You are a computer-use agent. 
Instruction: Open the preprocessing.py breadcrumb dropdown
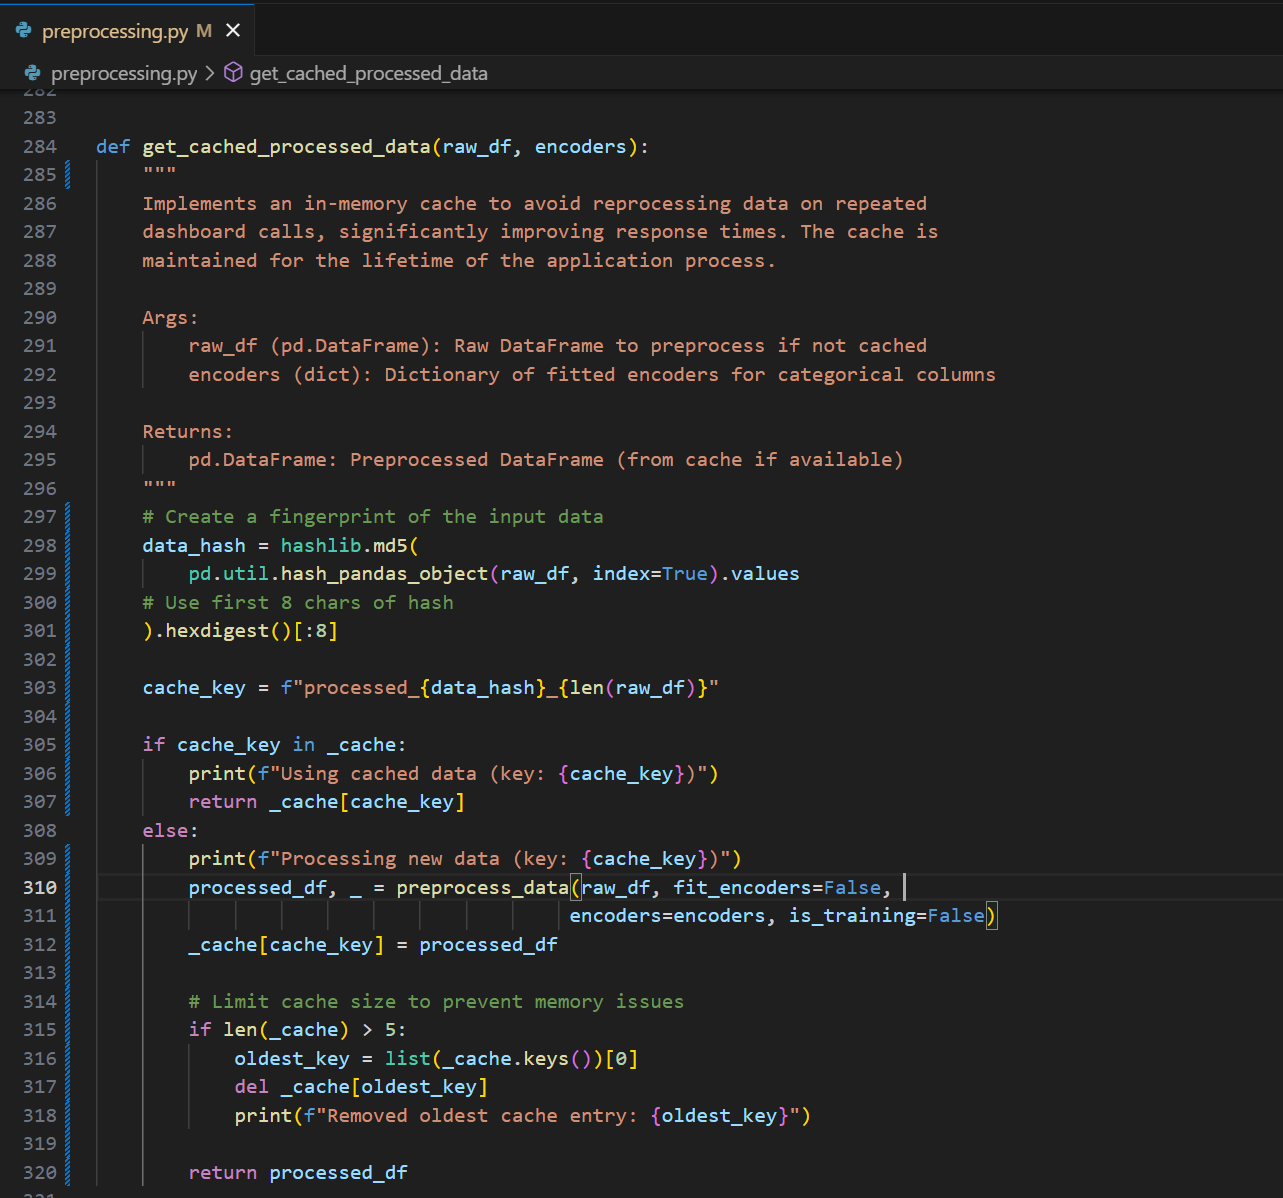123,73
